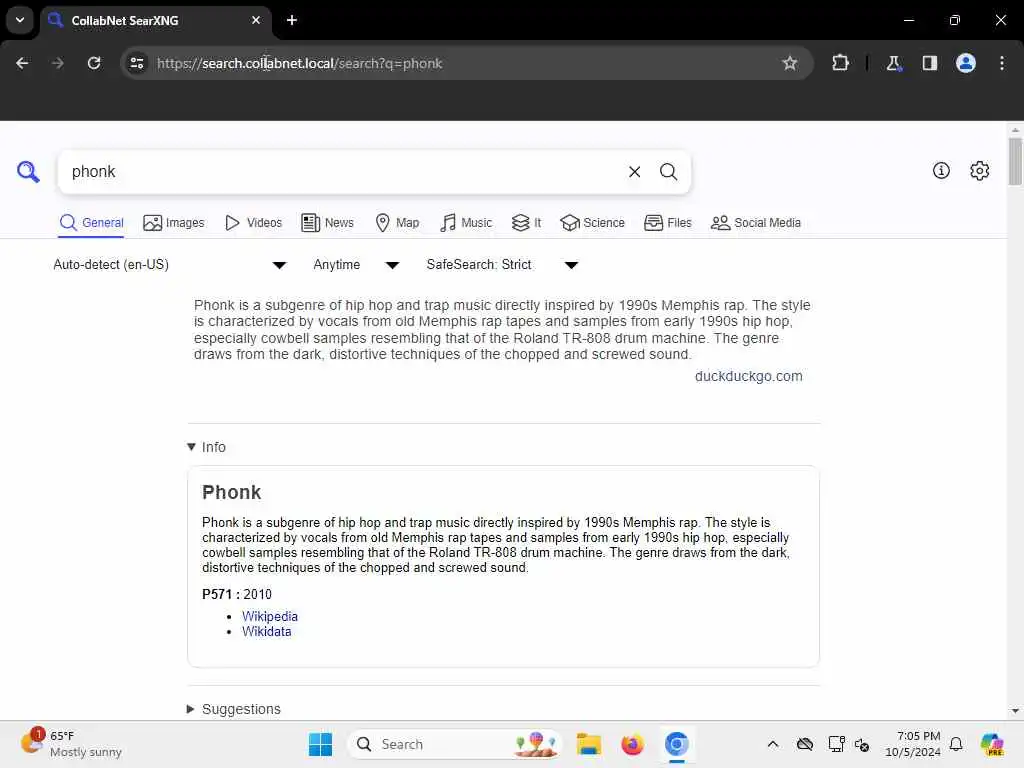Expand the Suggestions section
The image size is (1024, 768).
[x=234, y=709]
